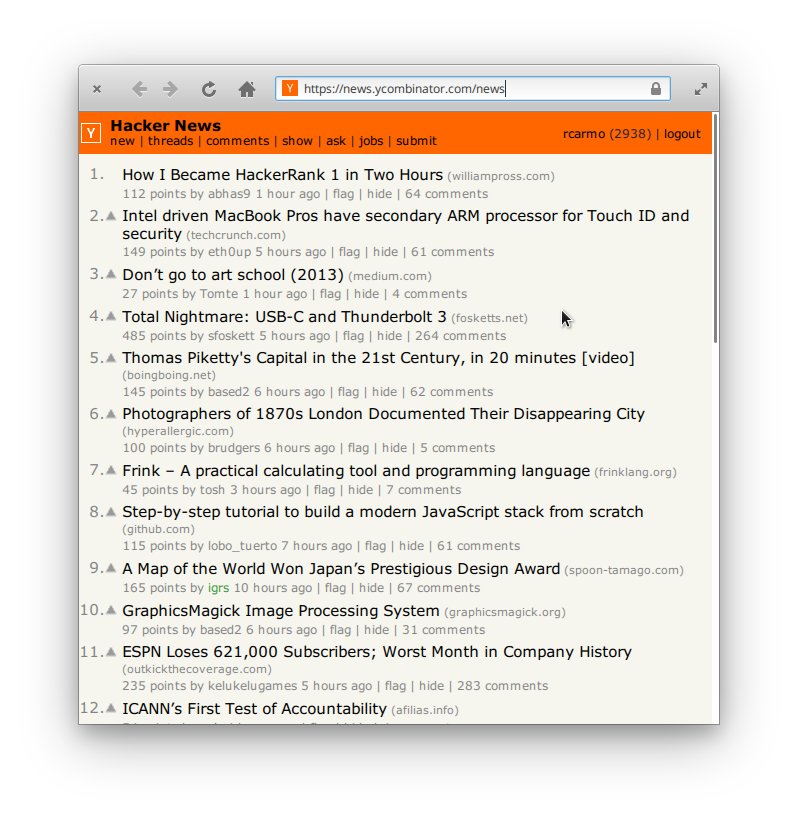The width and height of the screenshot is (798, 817).
Task: Upvote Photographers of 1870s London story
Action: 111,414
